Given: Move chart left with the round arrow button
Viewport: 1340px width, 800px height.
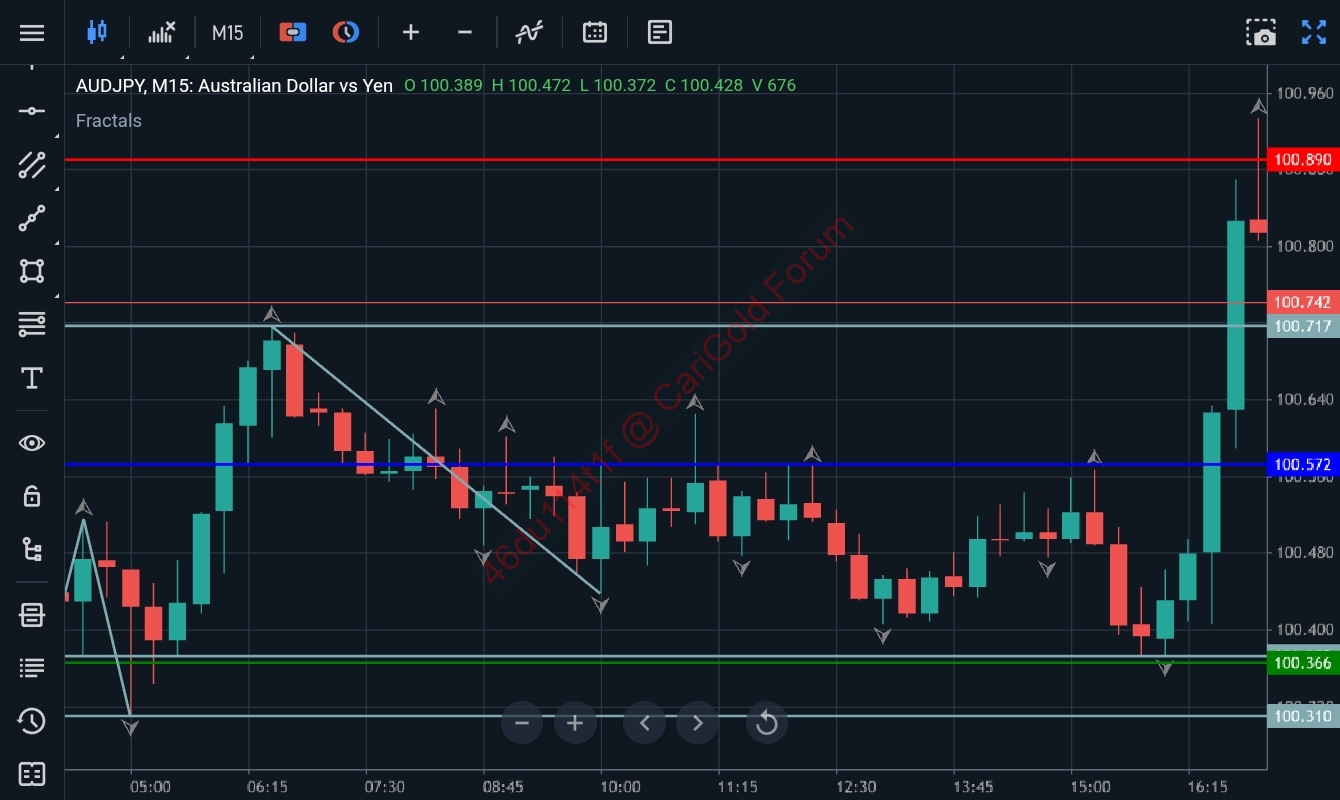Looking at the screenshot, I should (x=645, y=723).
